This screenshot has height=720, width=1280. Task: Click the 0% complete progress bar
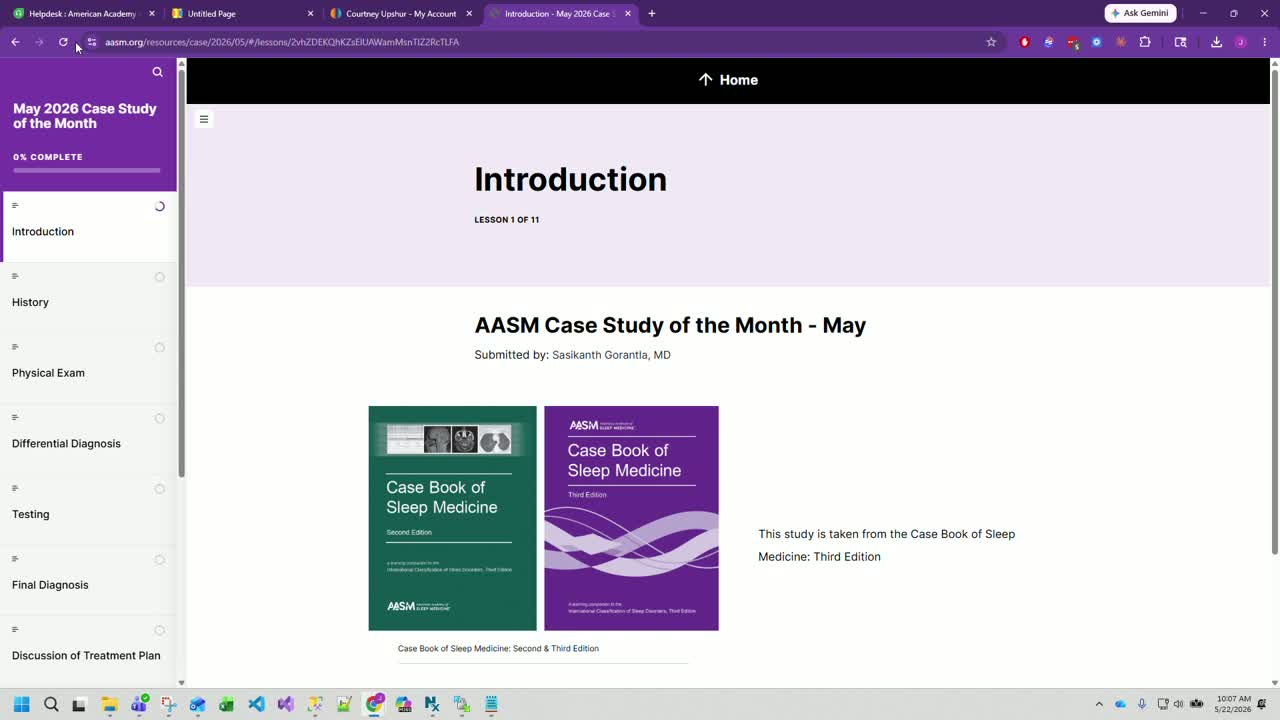click(x=87, y=171)
